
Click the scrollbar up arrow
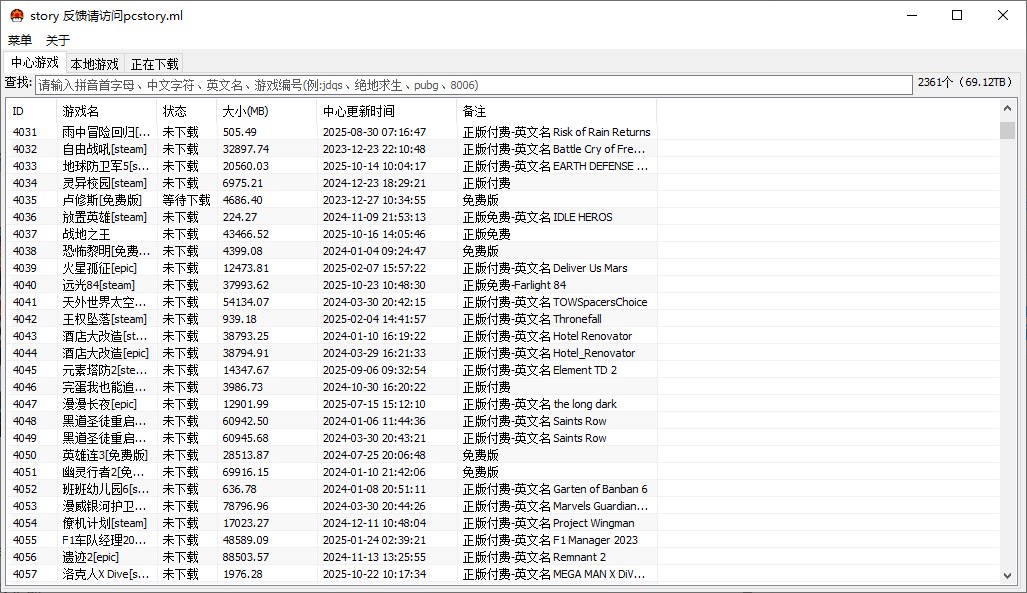pyautogui.click(x=1009, y=108)
